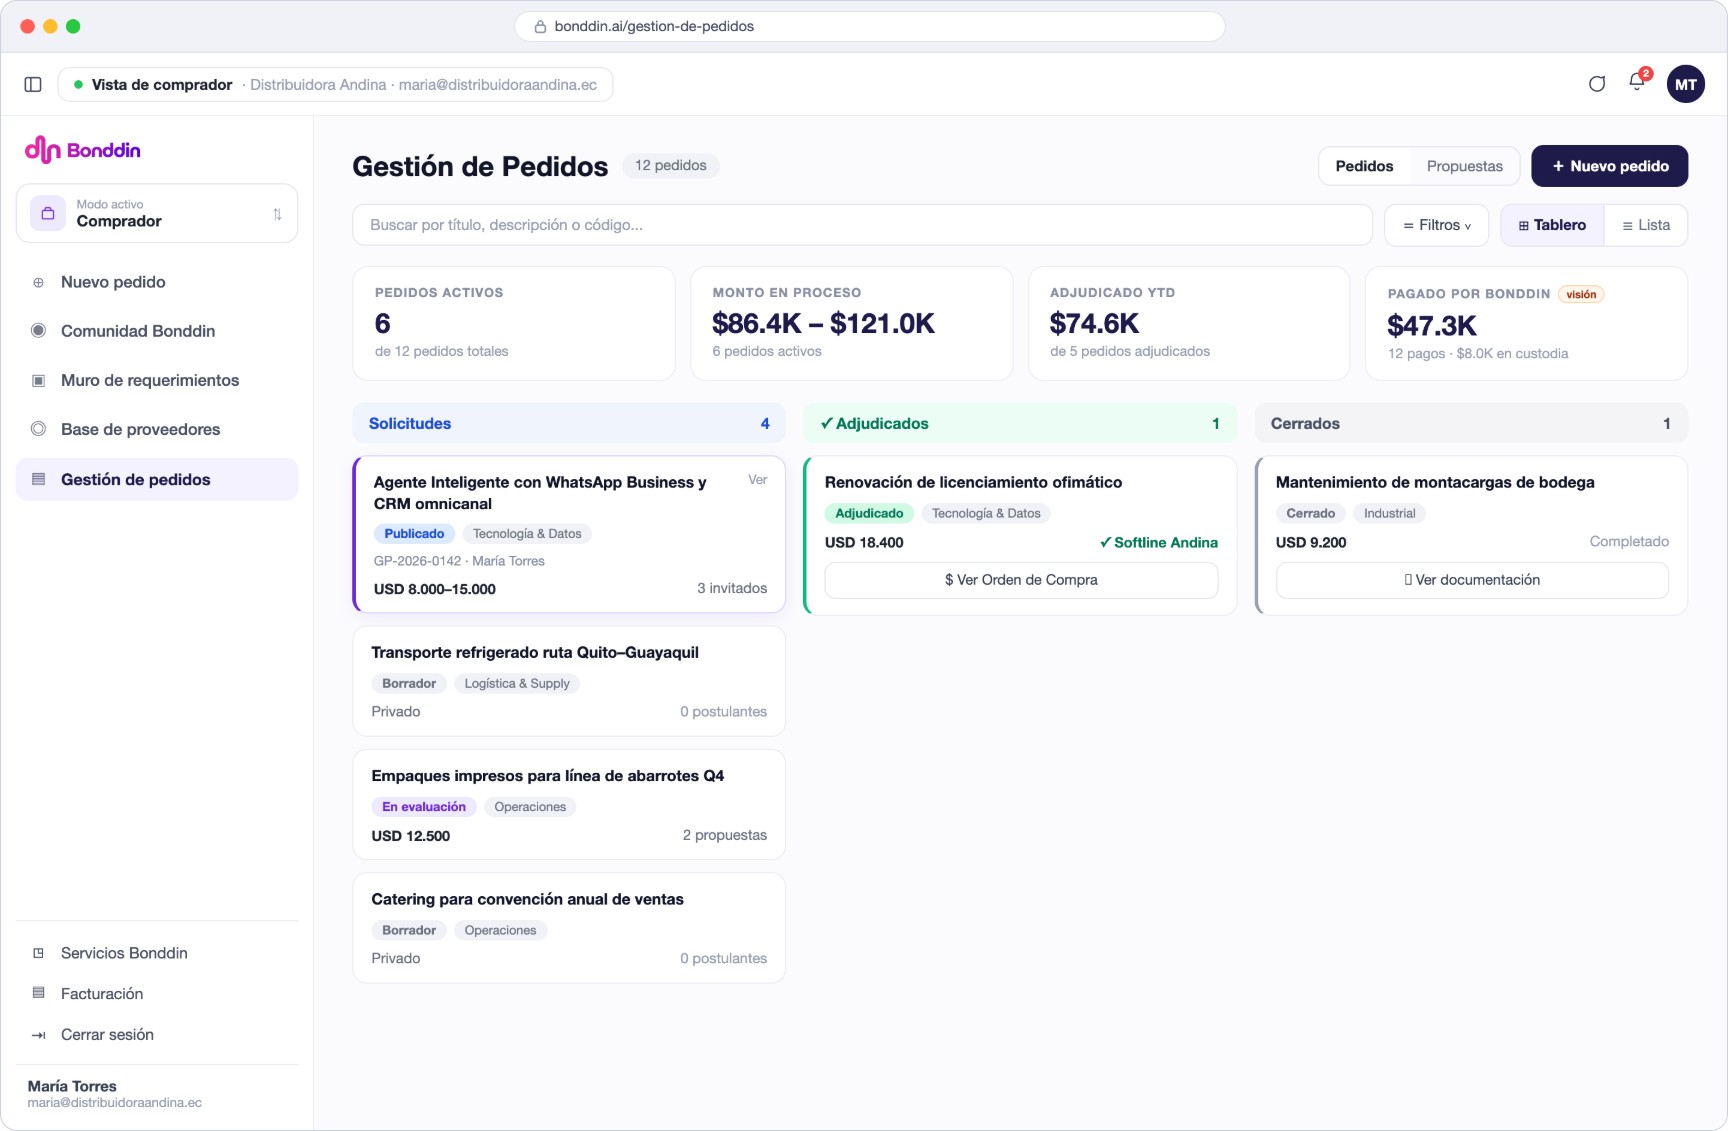This screenshot has height=1131, width=1728.
Task: Open the Empaques impresos para línea card
Action: (569, 805)
